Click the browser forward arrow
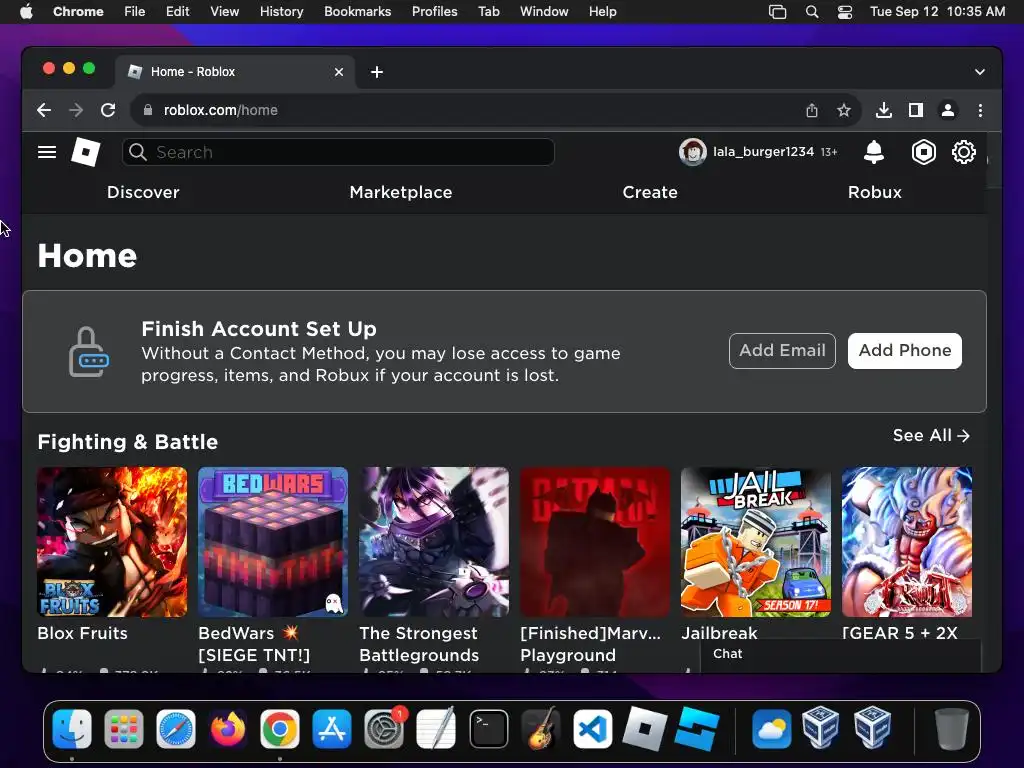 76,110
